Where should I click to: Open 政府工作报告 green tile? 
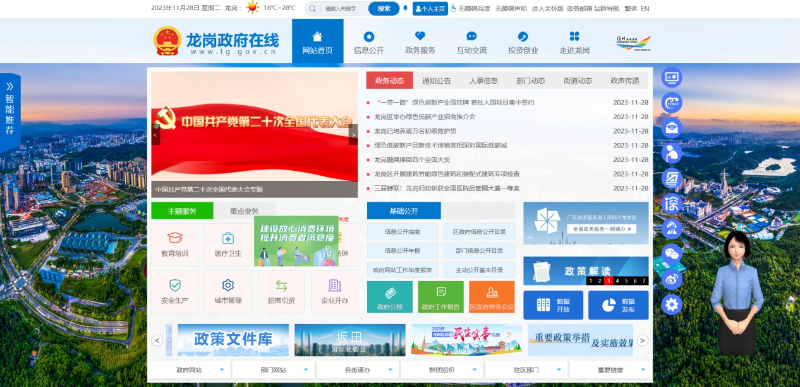click(441, 297)
